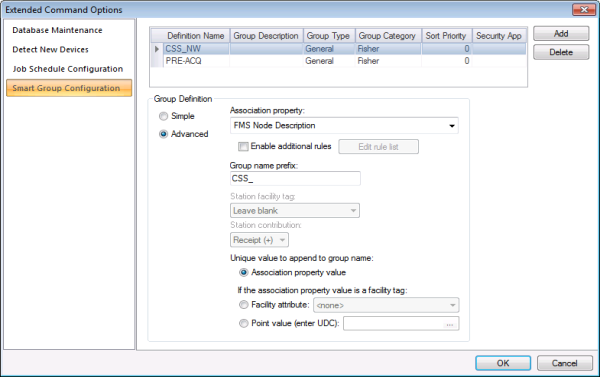
Task: Click Sort Priority 0 in PRE-ACQ row
Action: click(x=447, y=61)
